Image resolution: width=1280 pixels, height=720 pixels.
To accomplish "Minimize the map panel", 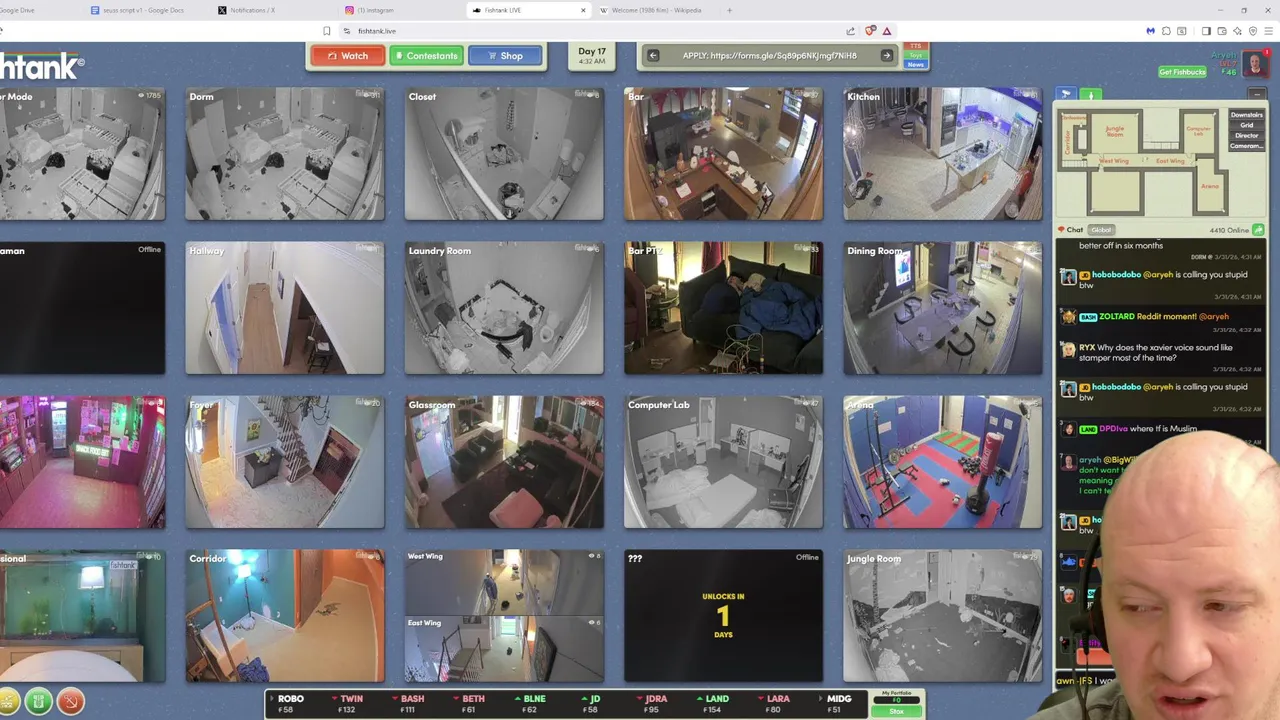I will pyautogui.click(x=1257, y=94).
